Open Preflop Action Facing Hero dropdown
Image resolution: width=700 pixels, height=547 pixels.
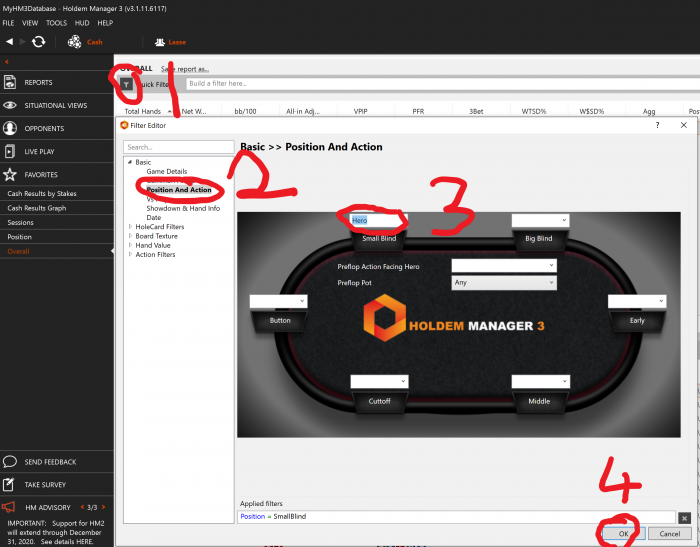[504, 266]
